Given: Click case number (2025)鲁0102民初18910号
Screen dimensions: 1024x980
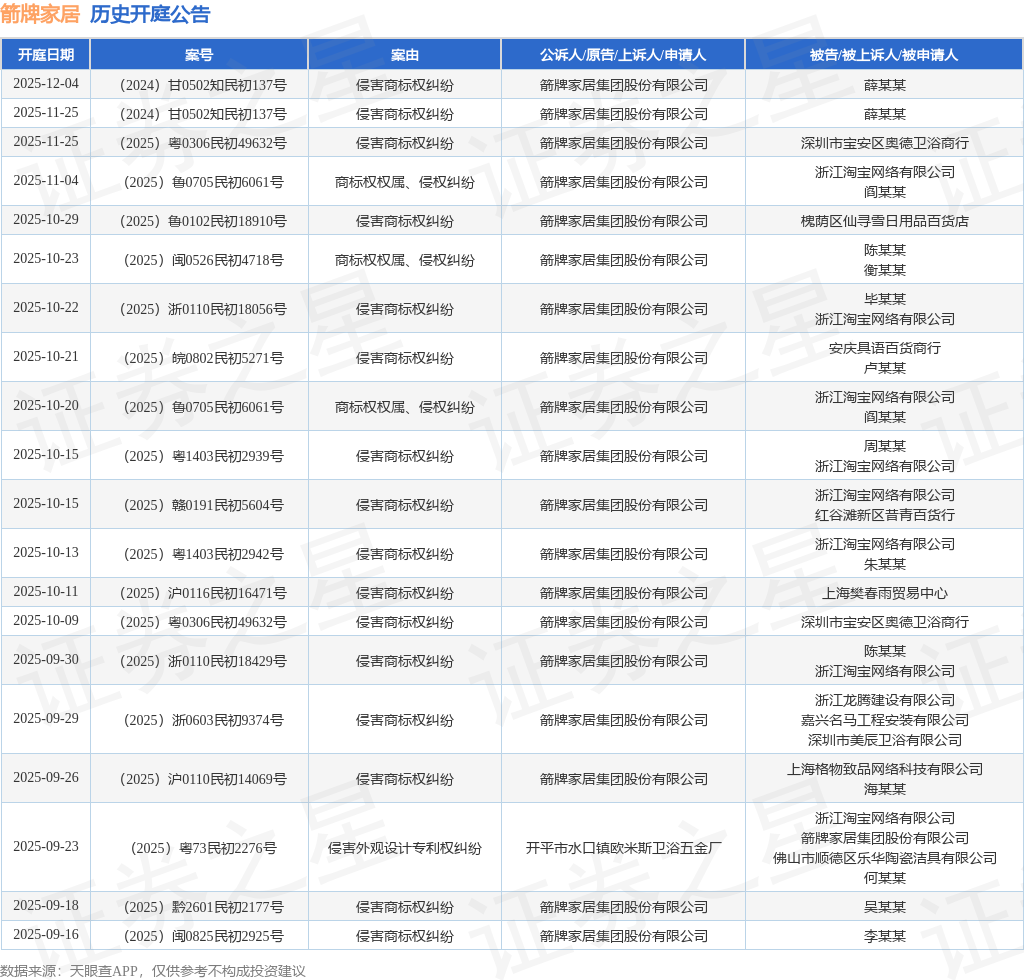Looking at the screenshot, I should pyautogui.click(x=203, y=221).
